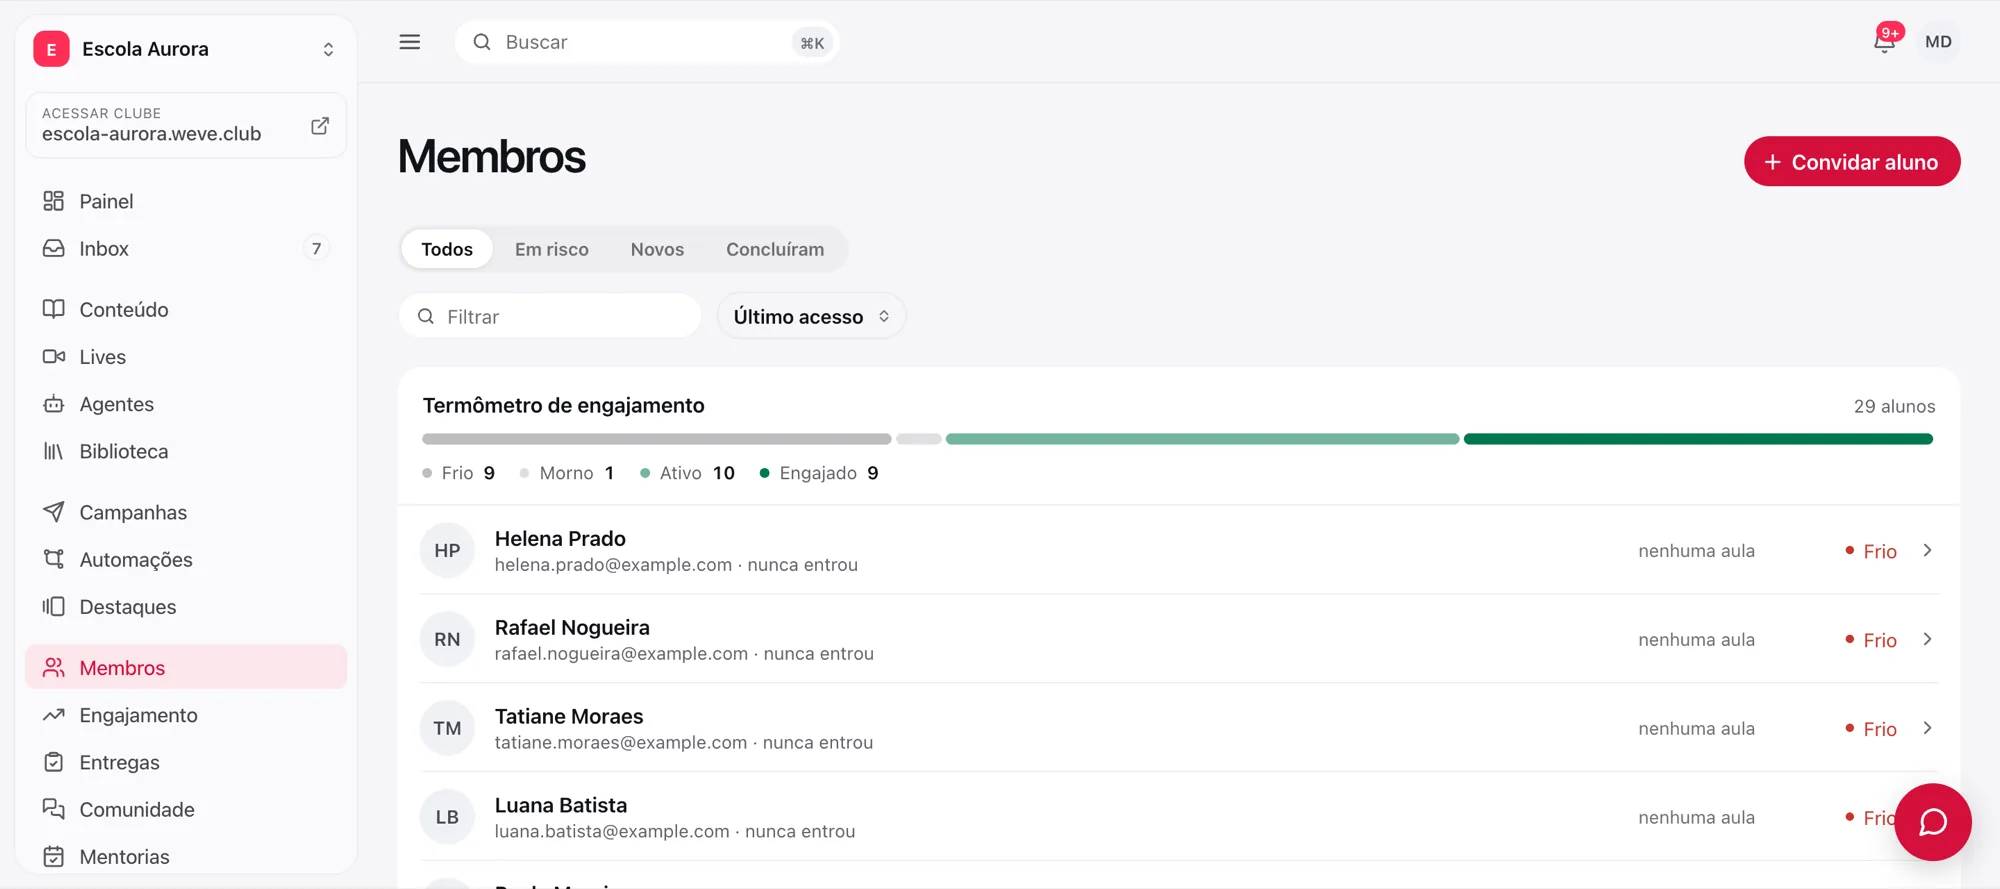Open Inbox in the sidebar
The width and height of the screenshot is (2000, 889).
[x=186, y=248]
